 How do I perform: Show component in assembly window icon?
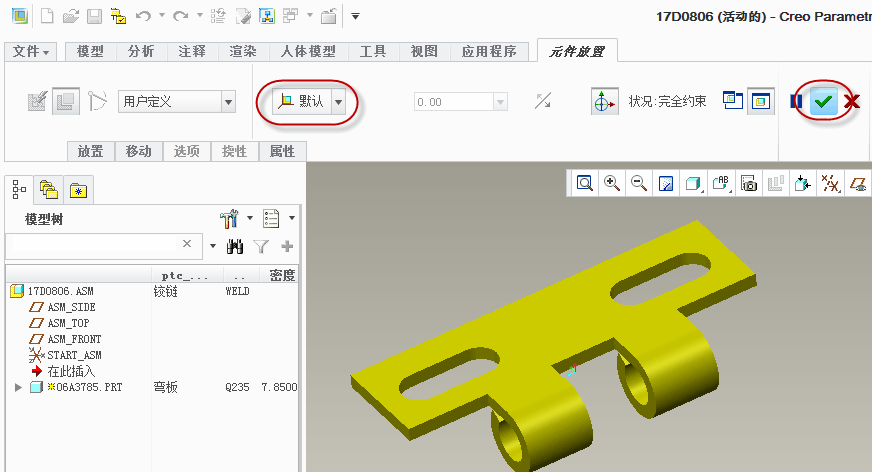tap(760, 101)
